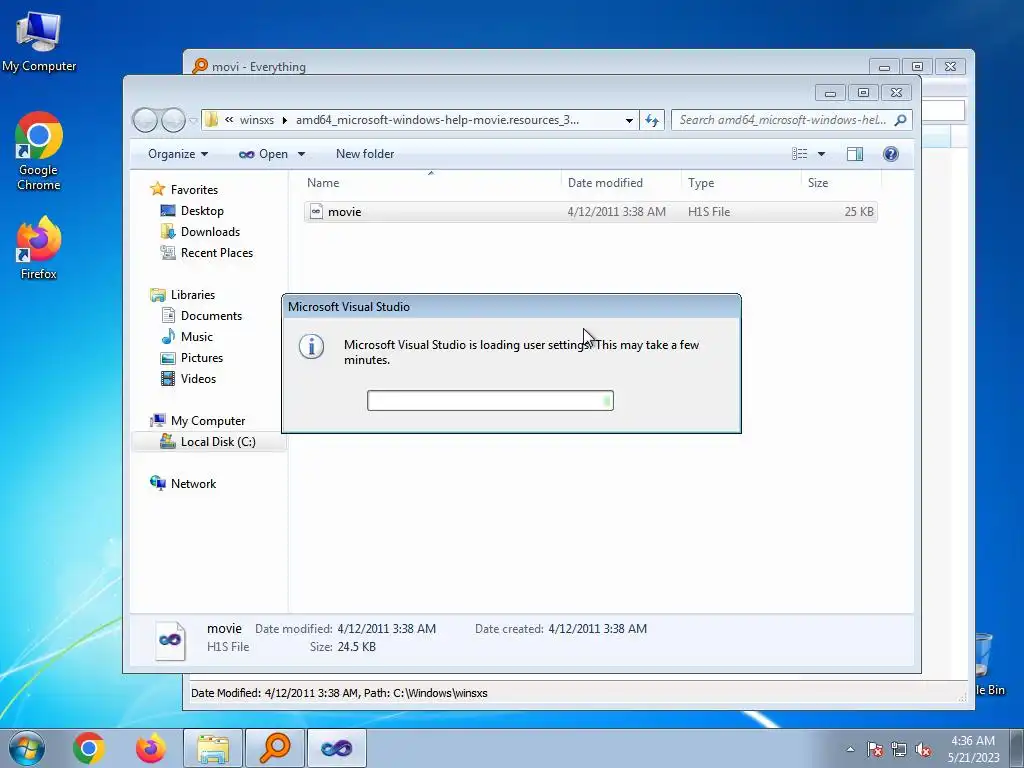Click the Visual Studio loading progress bar
This screenshot has height=768, width=1024.
pos(490,400)
